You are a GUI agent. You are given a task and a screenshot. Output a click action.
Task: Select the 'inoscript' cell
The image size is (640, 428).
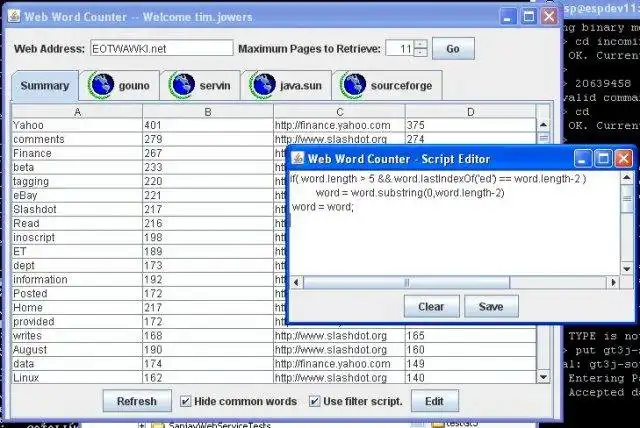(x=77, y=237)
